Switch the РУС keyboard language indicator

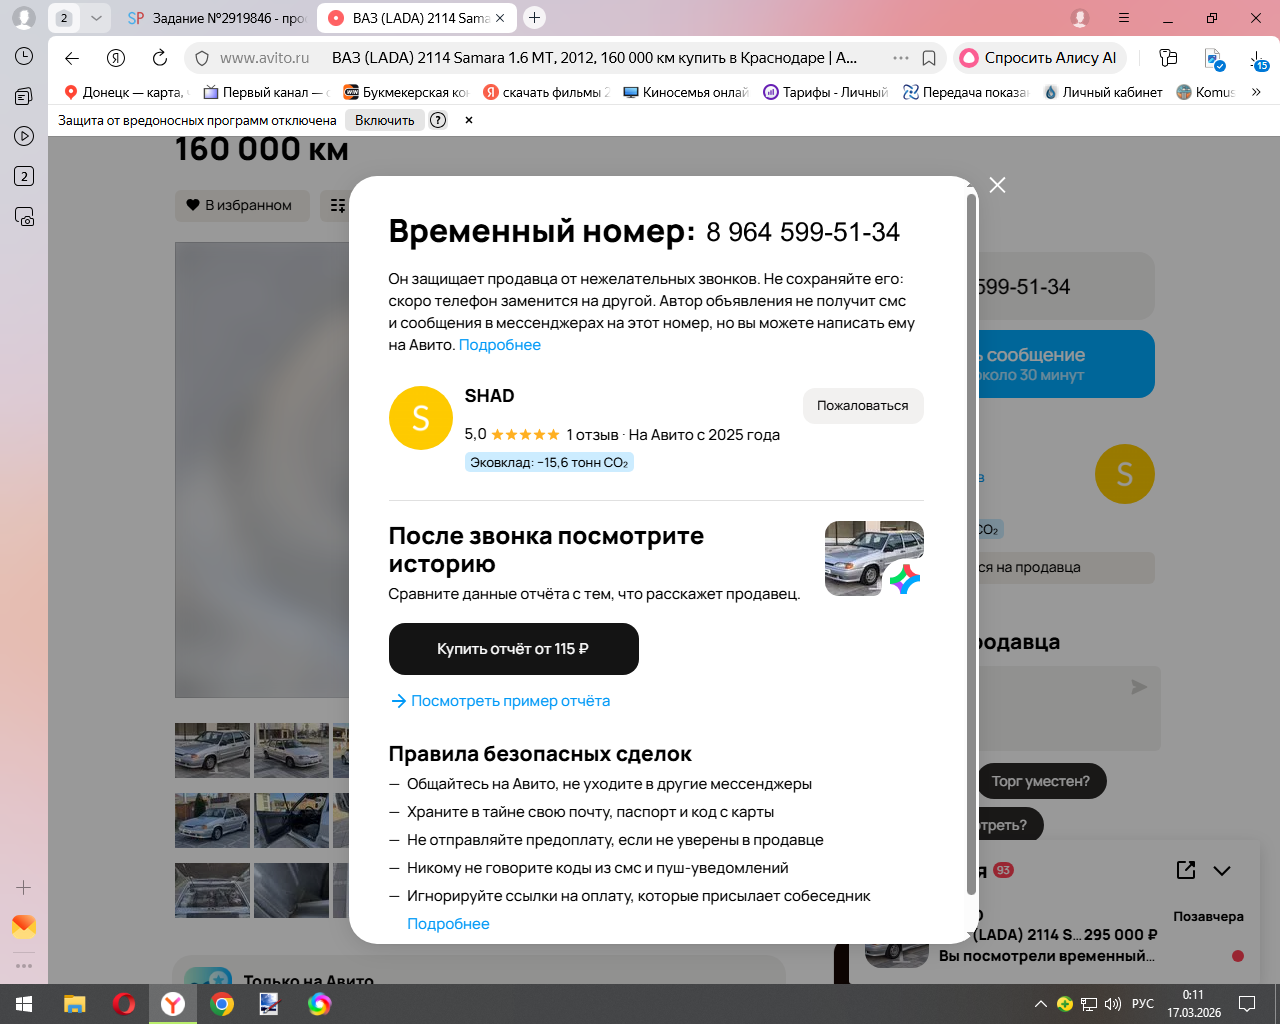click(x=1143, y=1004)
